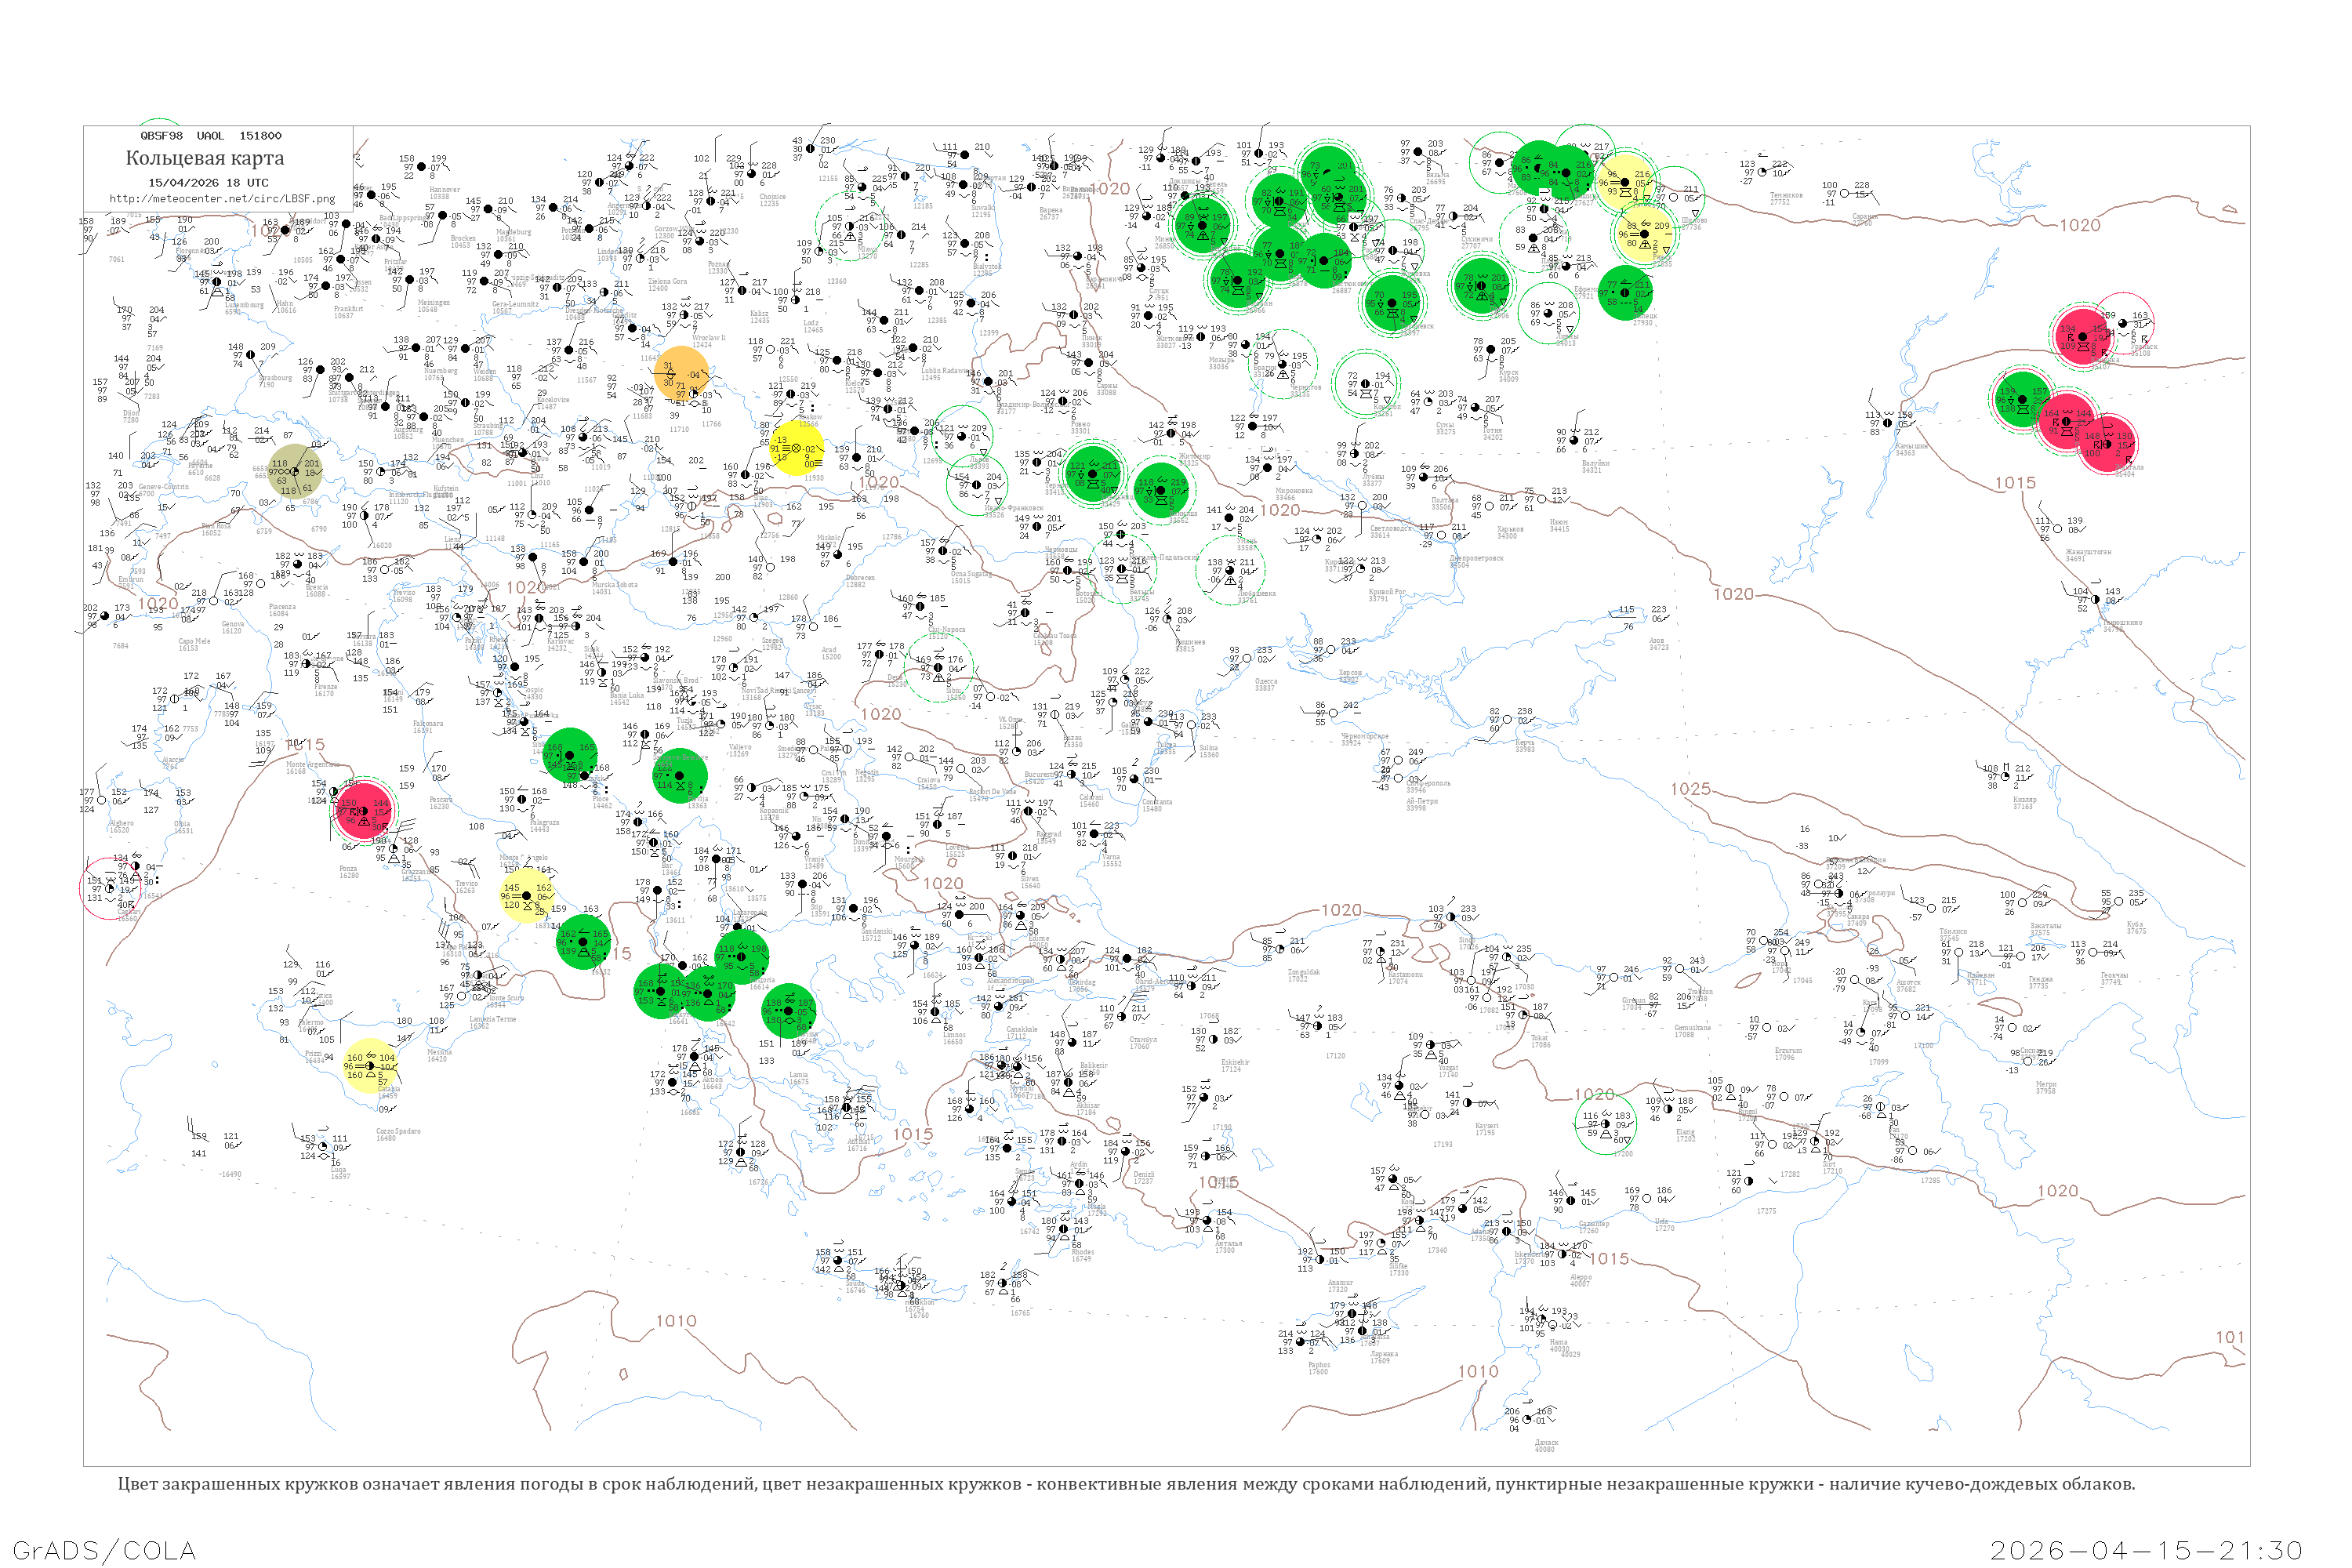Click the 15/04/2026 18 UTC date label
The height and width of the screenshot is (1568, 2352).
pos(208,183)
